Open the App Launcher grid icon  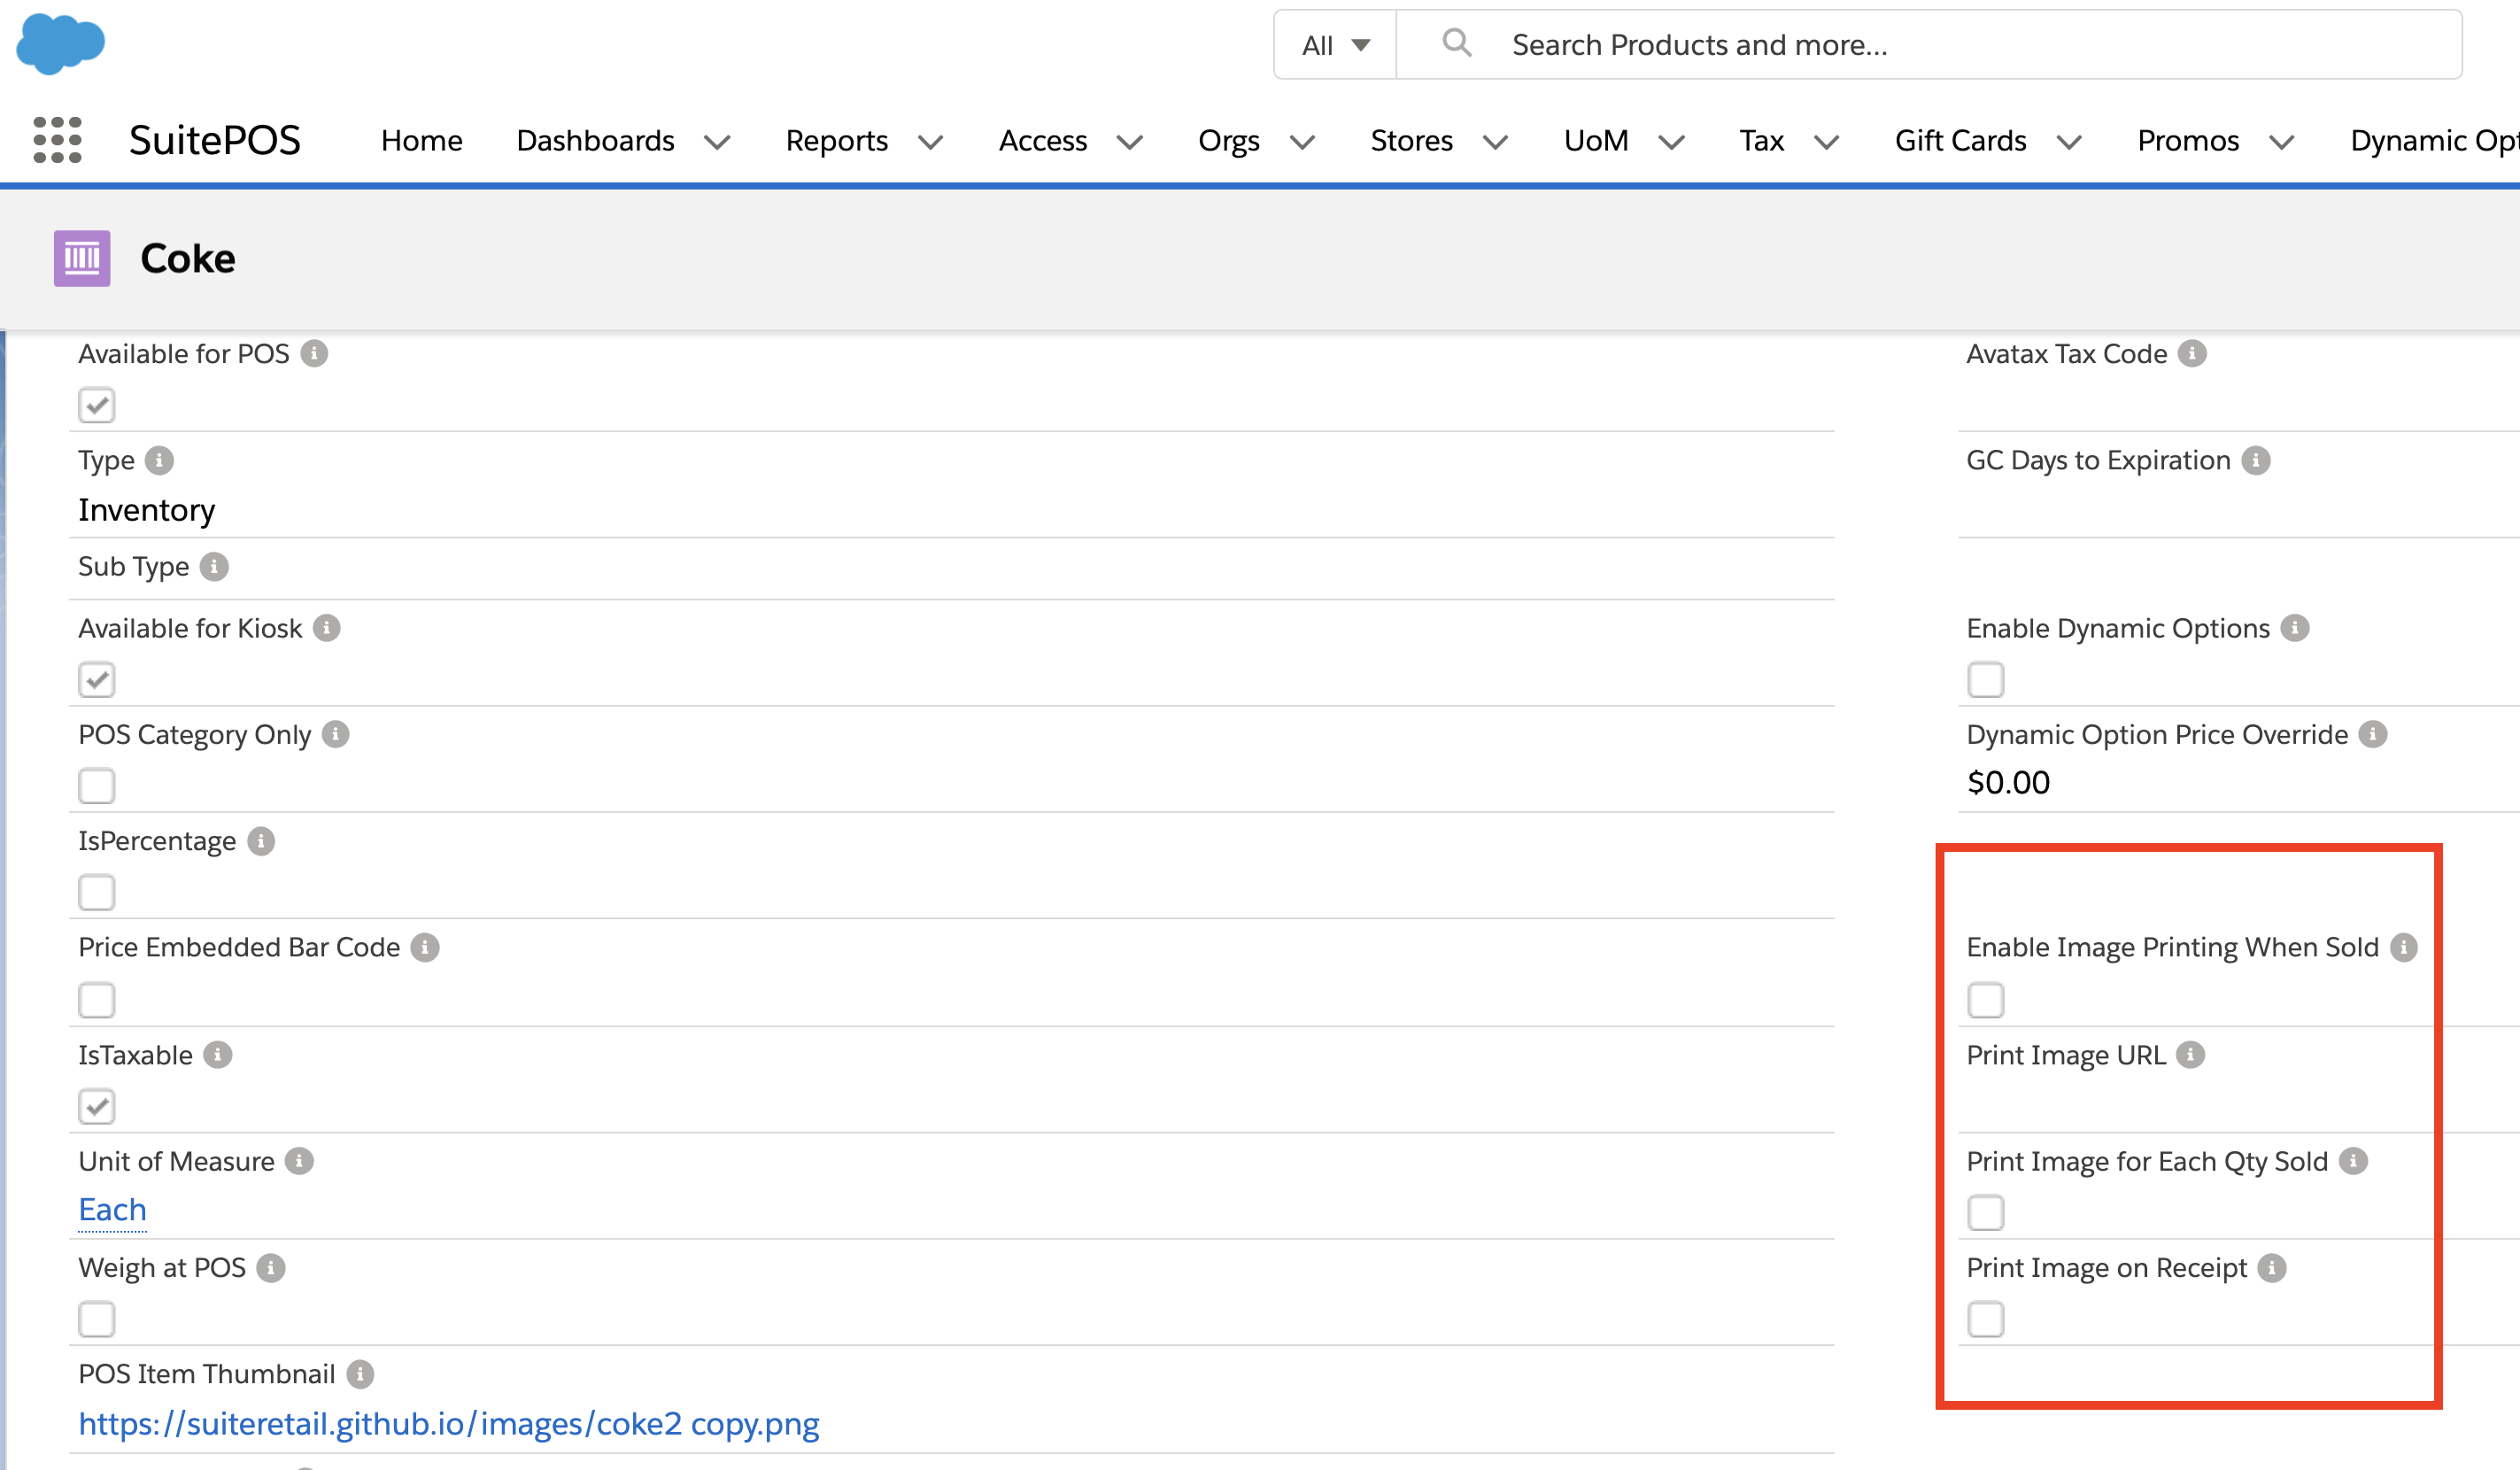coord(57,140)
